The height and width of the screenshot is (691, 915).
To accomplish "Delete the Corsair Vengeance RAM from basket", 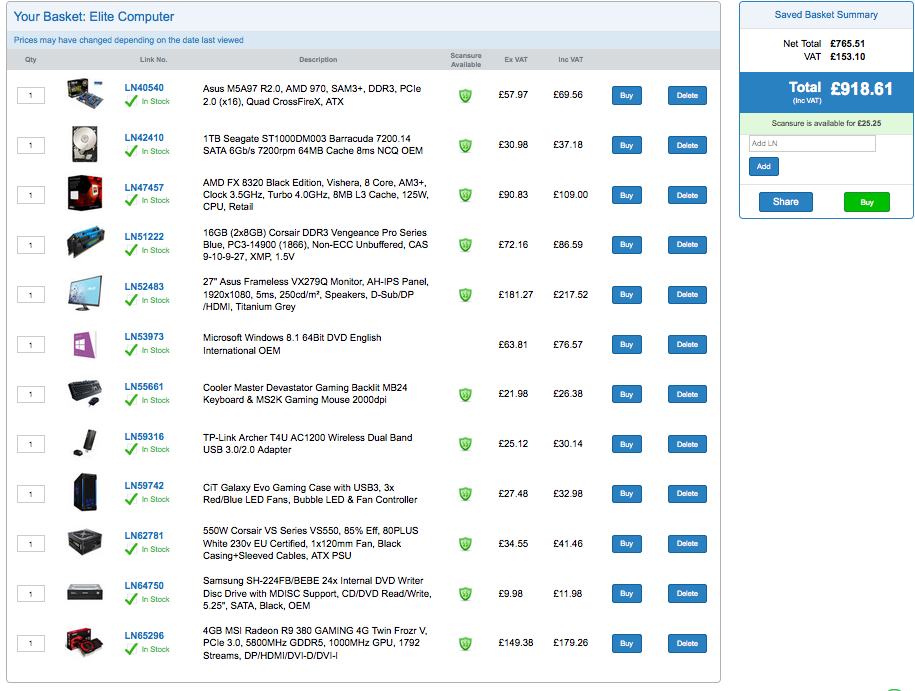I will point(687,245).
